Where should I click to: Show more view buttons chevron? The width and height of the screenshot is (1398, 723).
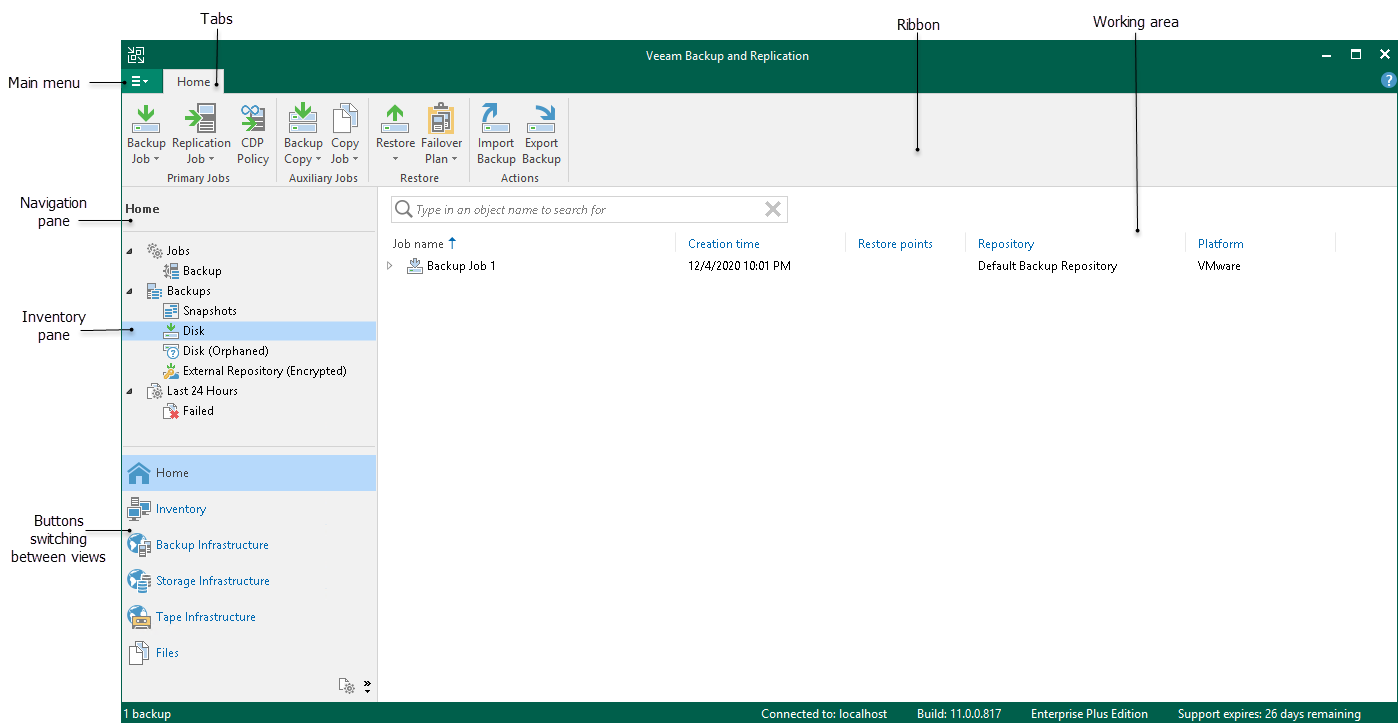tap(367, 687)
